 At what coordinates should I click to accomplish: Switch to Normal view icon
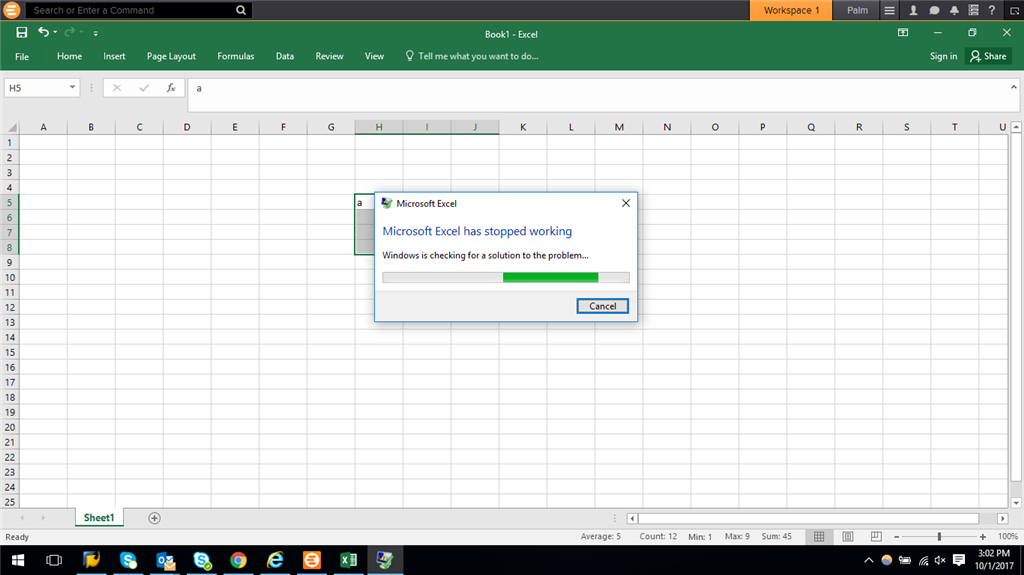click(x=819, y=536)
